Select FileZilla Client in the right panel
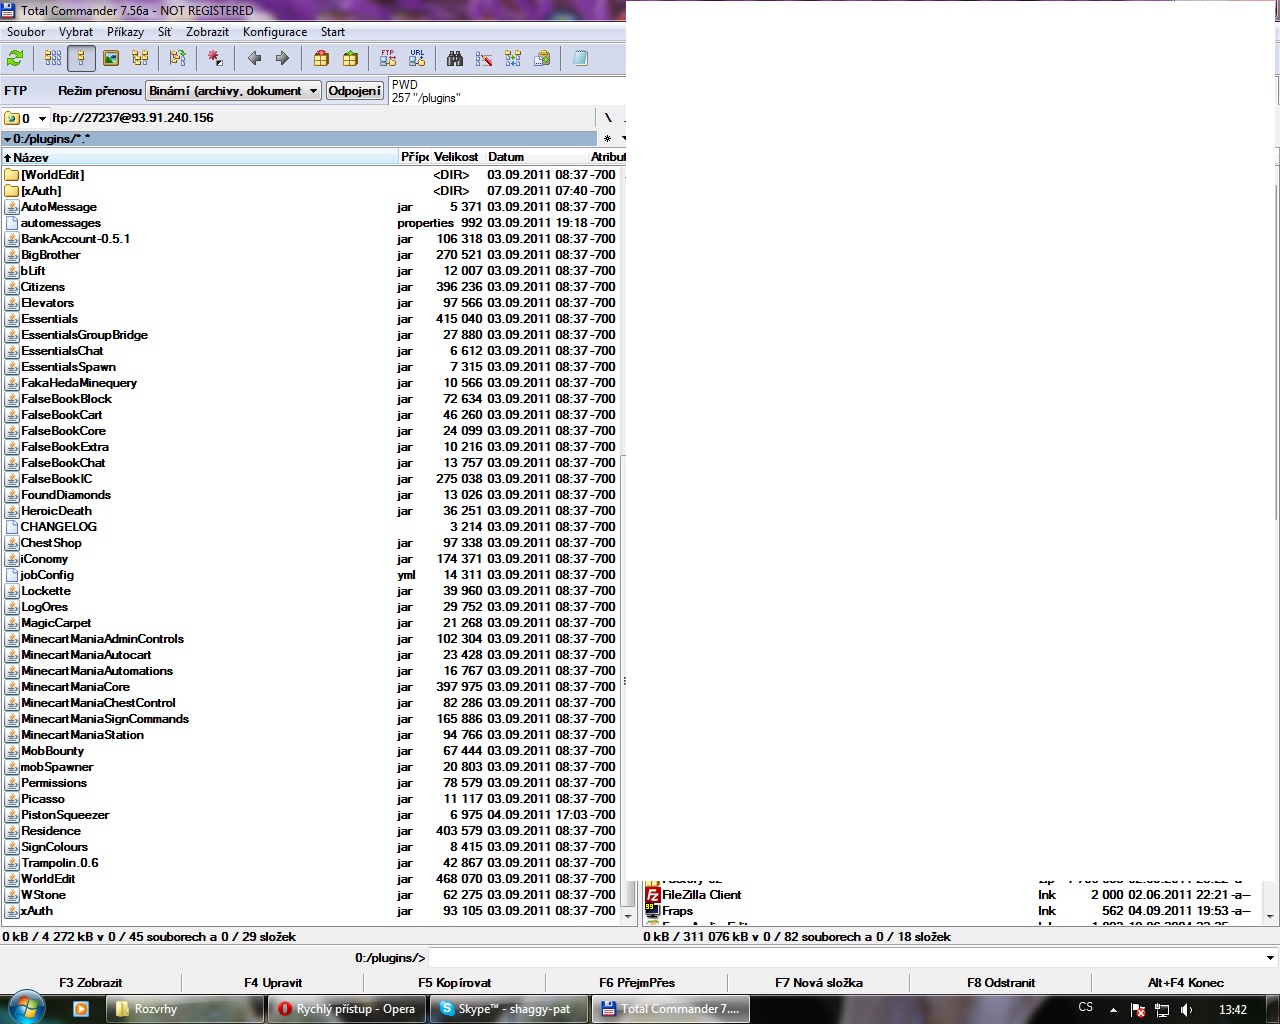The image size is (1280, 1024). (x=950, y=895)
